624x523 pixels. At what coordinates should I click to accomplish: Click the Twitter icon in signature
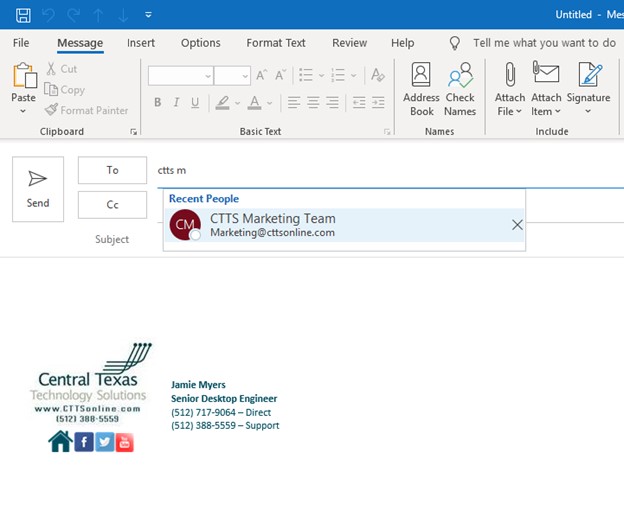click(104, 441)
